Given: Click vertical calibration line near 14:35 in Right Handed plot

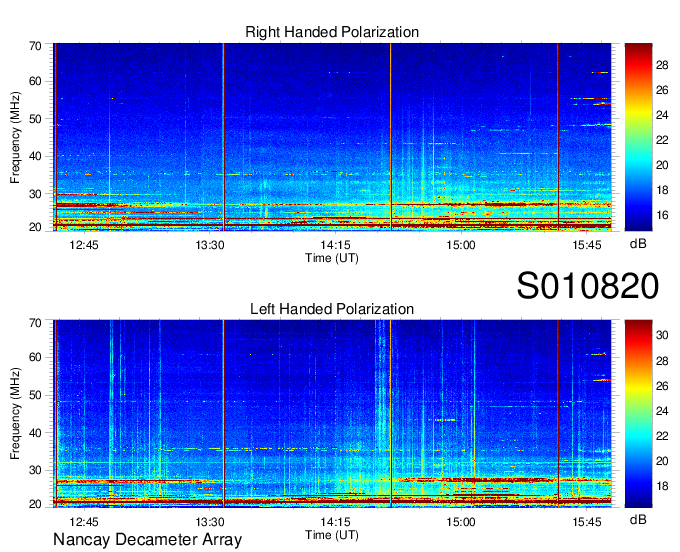Looking at the screenshot, I should [391, 137].
